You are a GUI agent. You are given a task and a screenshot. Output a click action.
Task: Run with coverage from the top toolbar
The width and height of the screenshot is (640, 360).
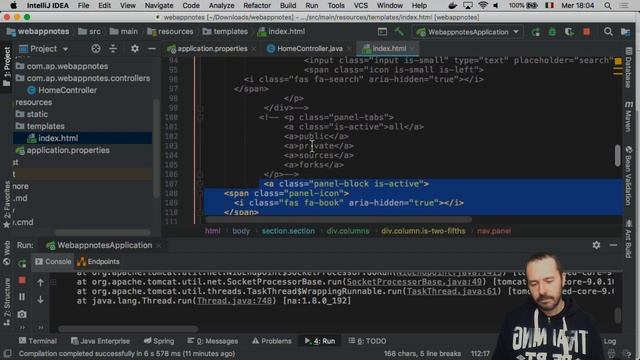[x=569, y=32]
